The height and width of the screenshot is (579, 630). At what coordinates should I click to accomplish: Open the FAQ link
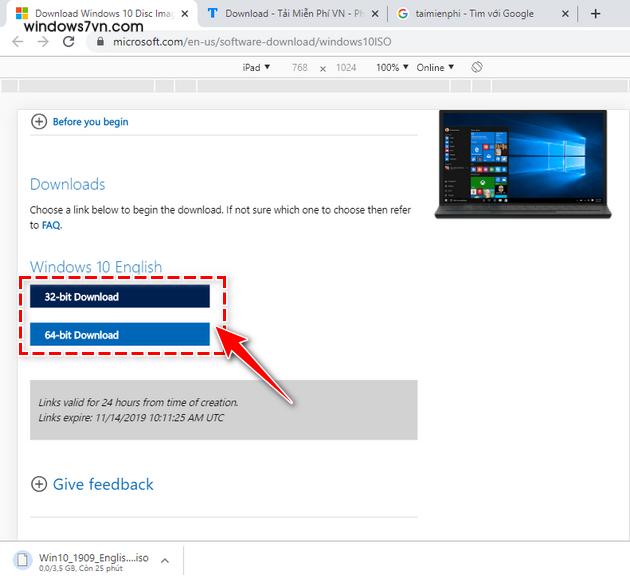click(50, 225)
